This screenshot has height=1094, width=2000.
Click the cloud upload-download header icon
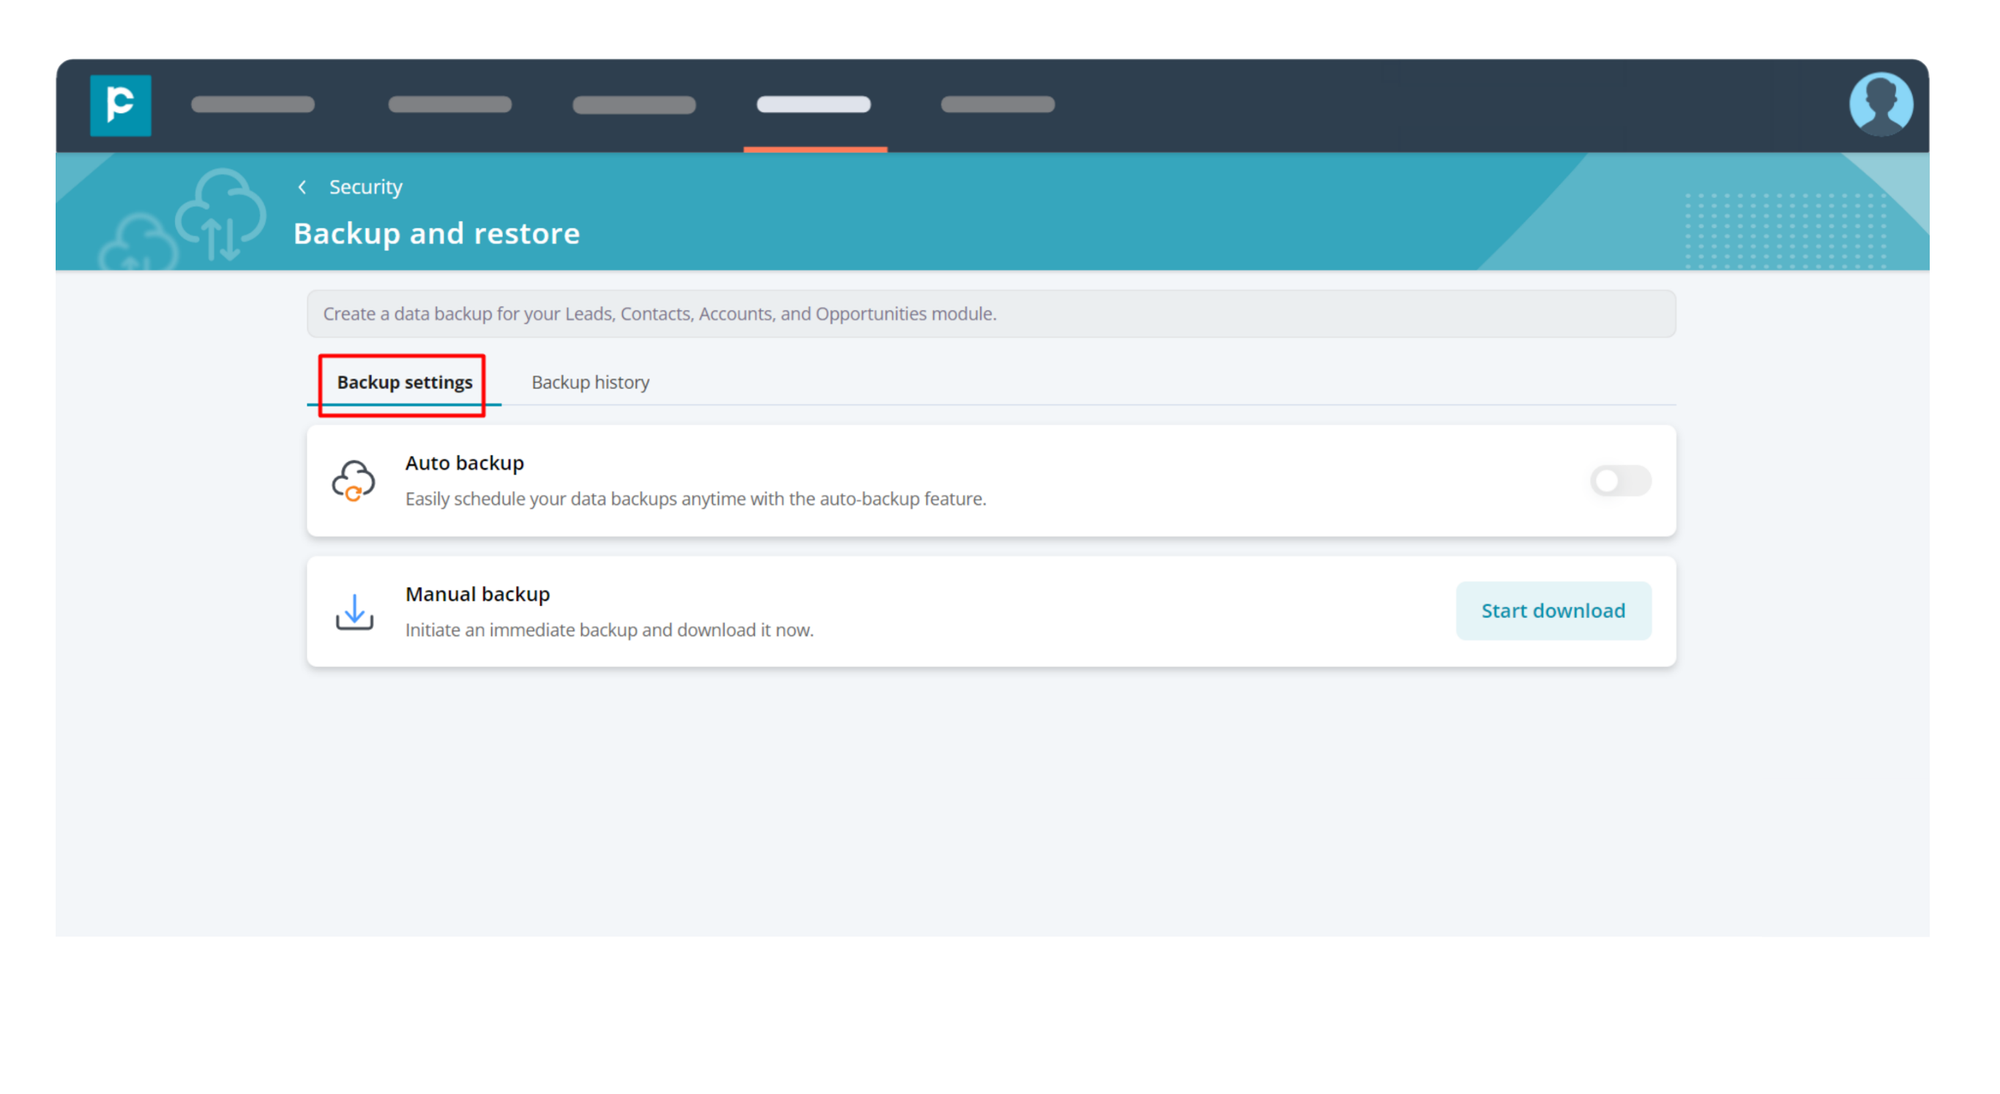(x=221, y=213)
